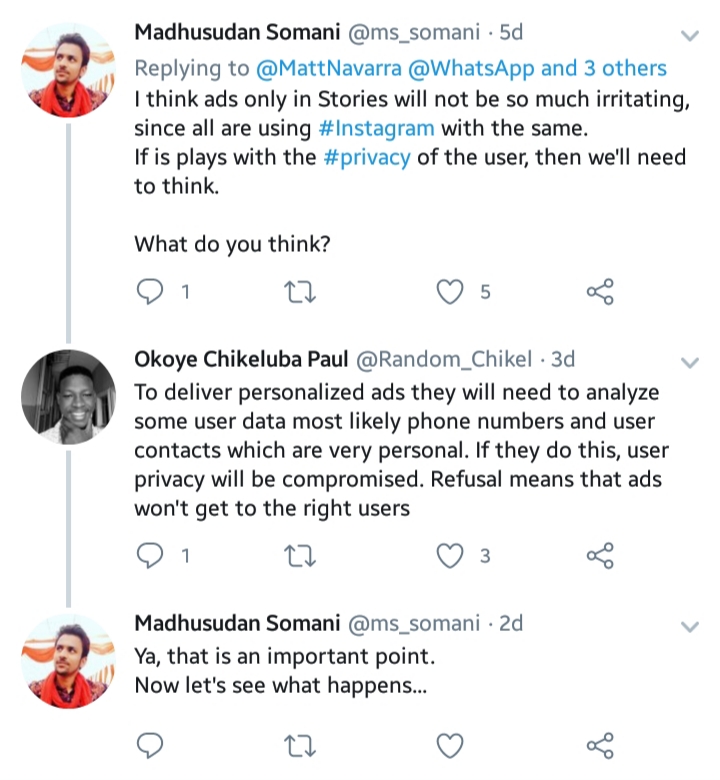Like the "Ya, that is an important point" tweet
The height and width of the screenshot is (780, 720).
click(452, 745)
